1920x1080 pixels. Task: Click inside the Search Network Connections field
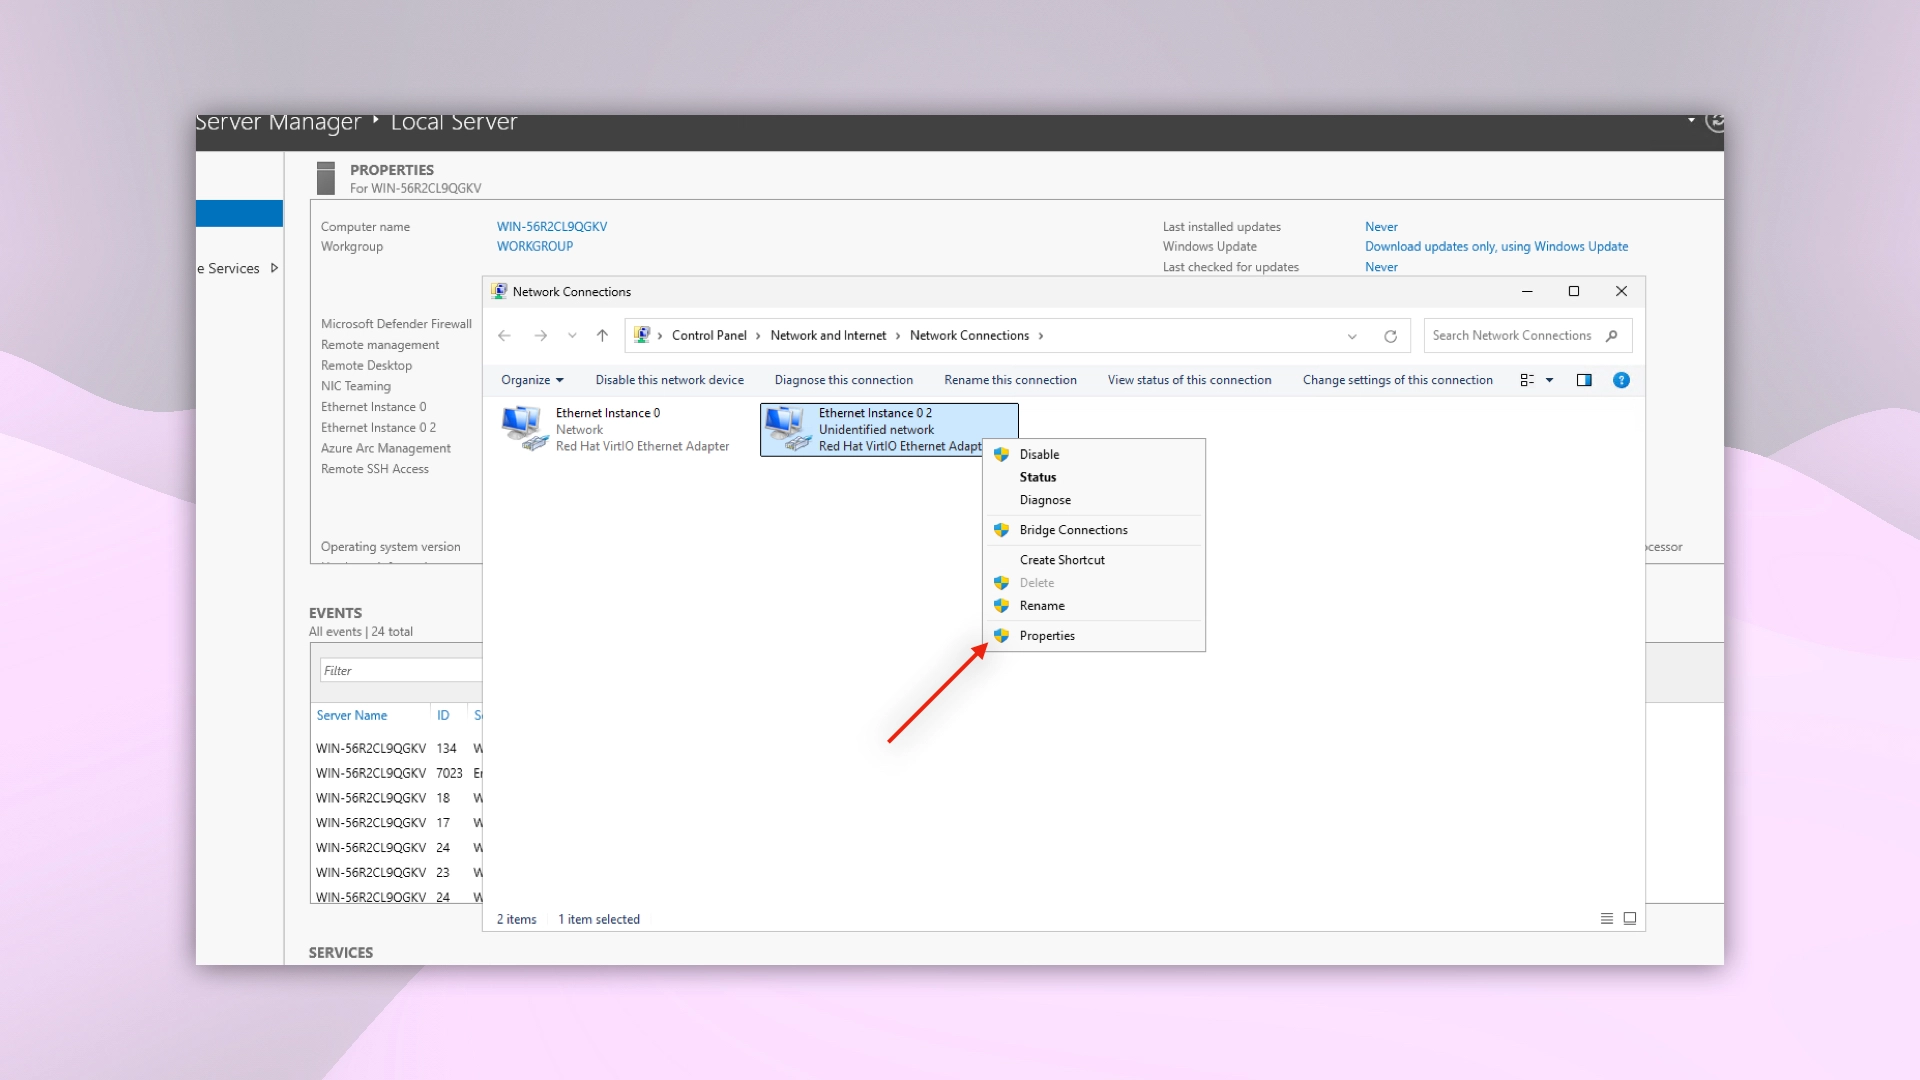[1510, 336]
